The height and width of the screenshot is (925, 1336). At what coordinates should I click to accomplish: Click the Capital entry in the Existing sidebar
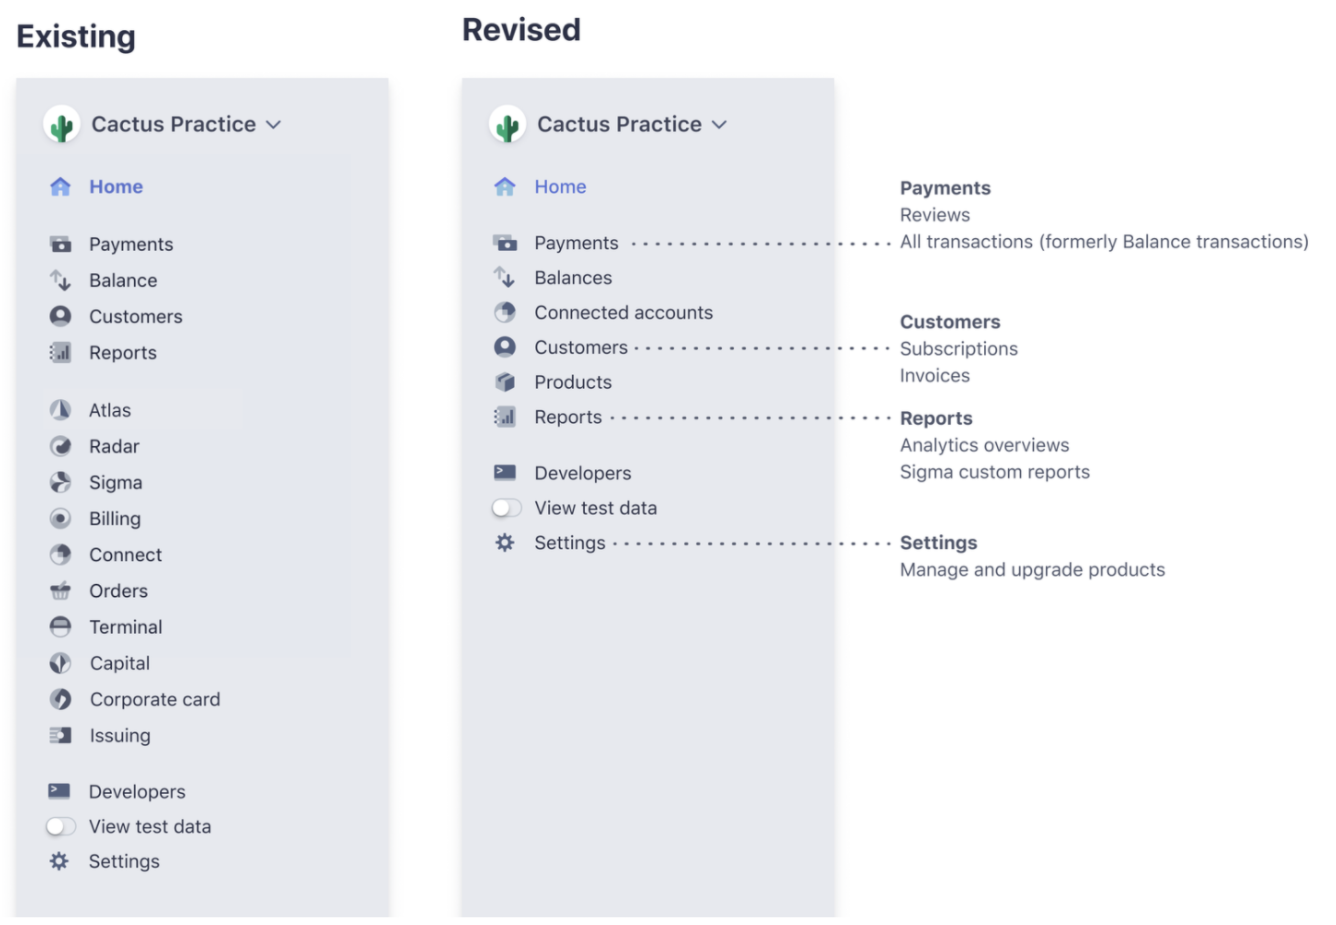[x=120, y=663]
